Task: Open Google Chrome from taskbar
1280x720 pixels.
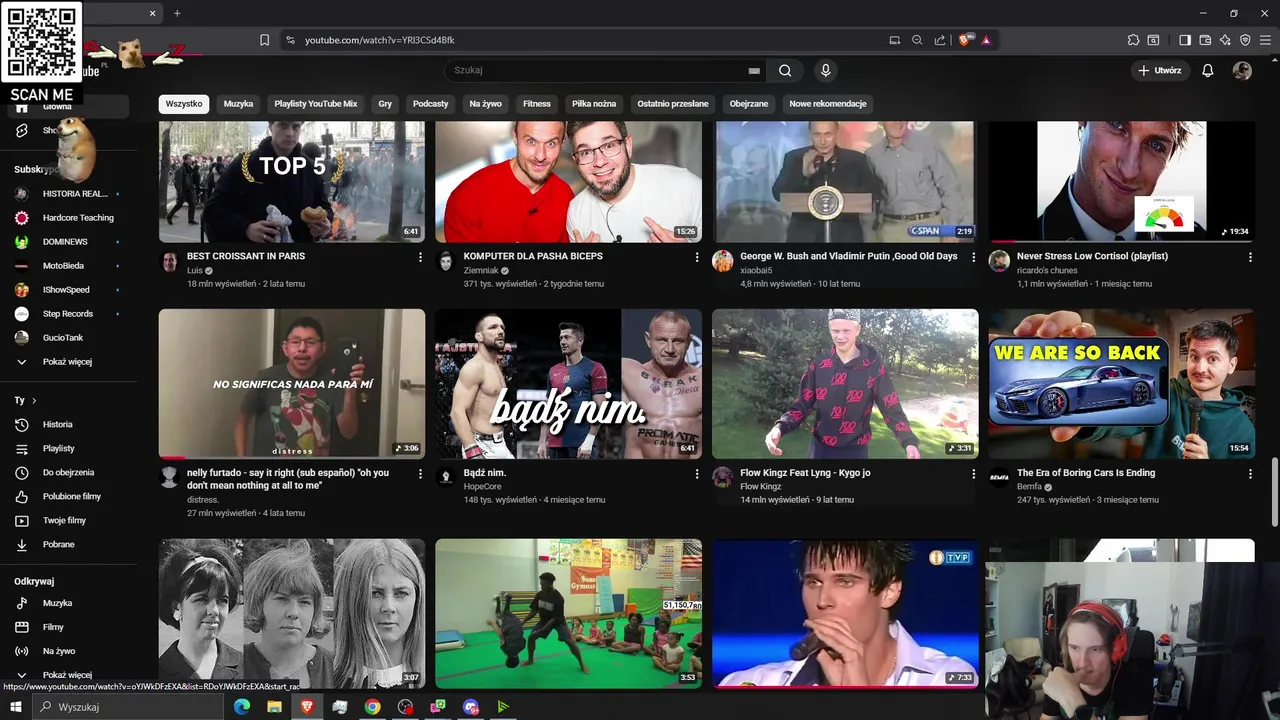Action: point(372,707)
